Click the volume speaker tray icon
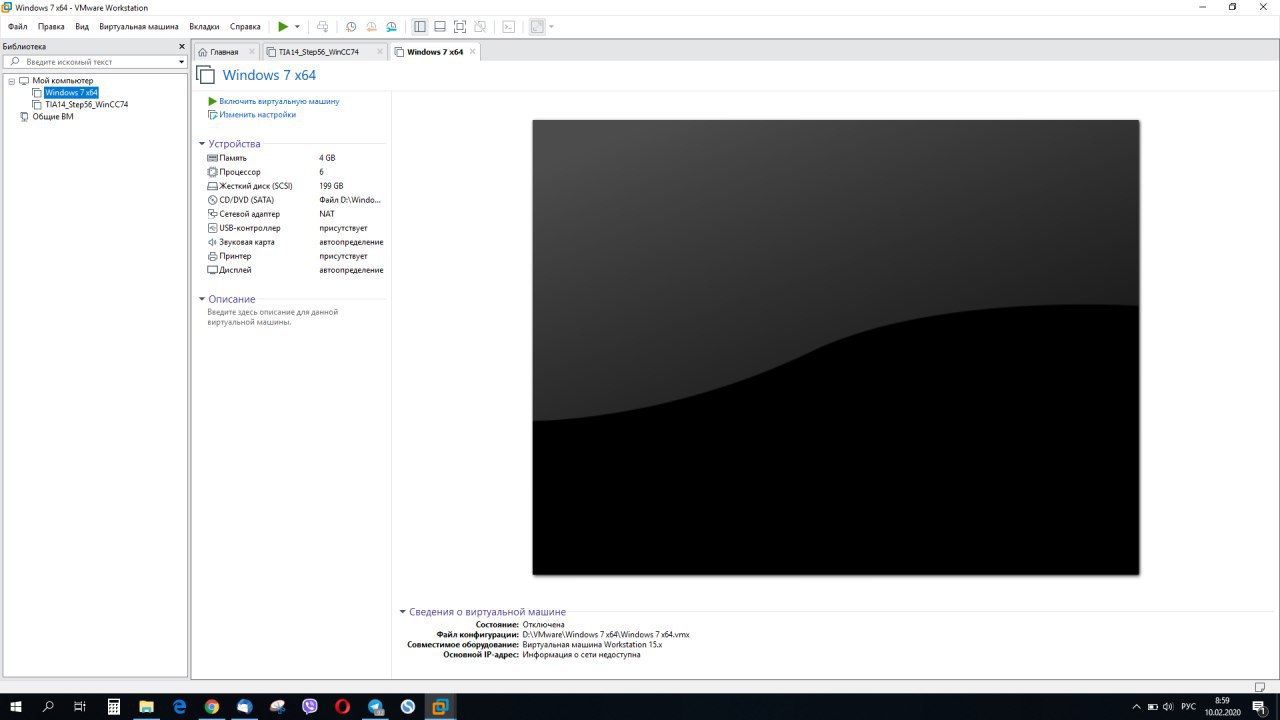The width and height of the screenshot is (1280, 720). (x=1167, y=706)
